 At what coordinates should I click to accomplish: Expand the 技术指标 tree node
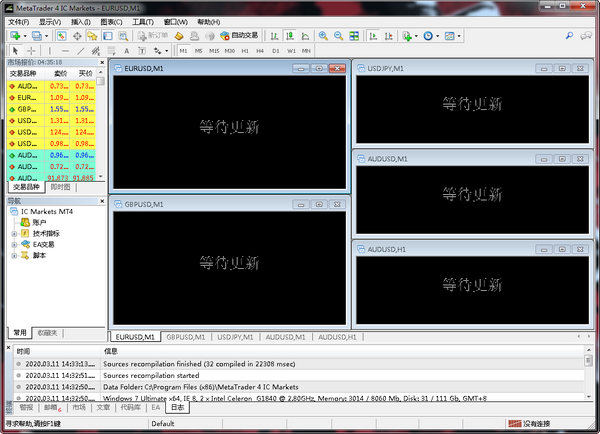point(14,233)
